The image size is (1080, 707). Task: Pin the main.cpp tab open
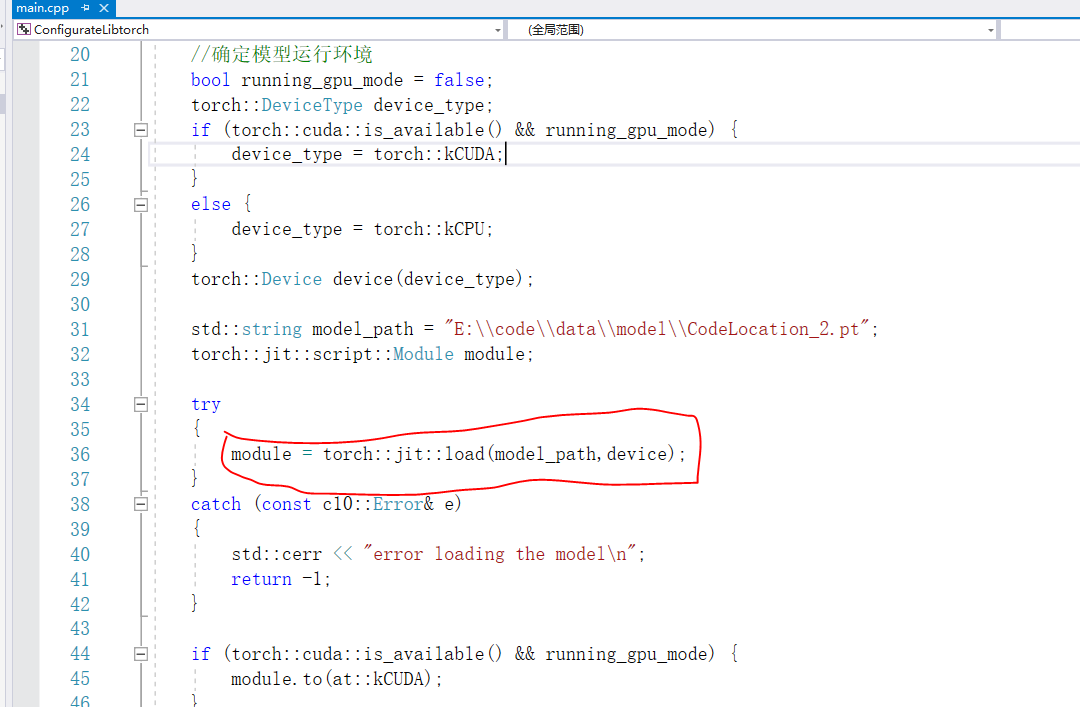(86, 8)
